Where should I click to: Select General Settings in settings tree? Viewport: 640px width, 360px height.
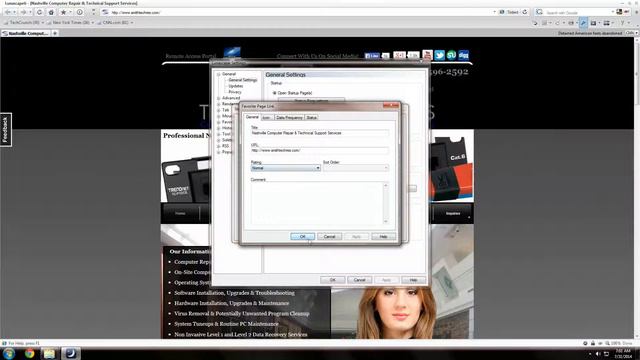243,80
